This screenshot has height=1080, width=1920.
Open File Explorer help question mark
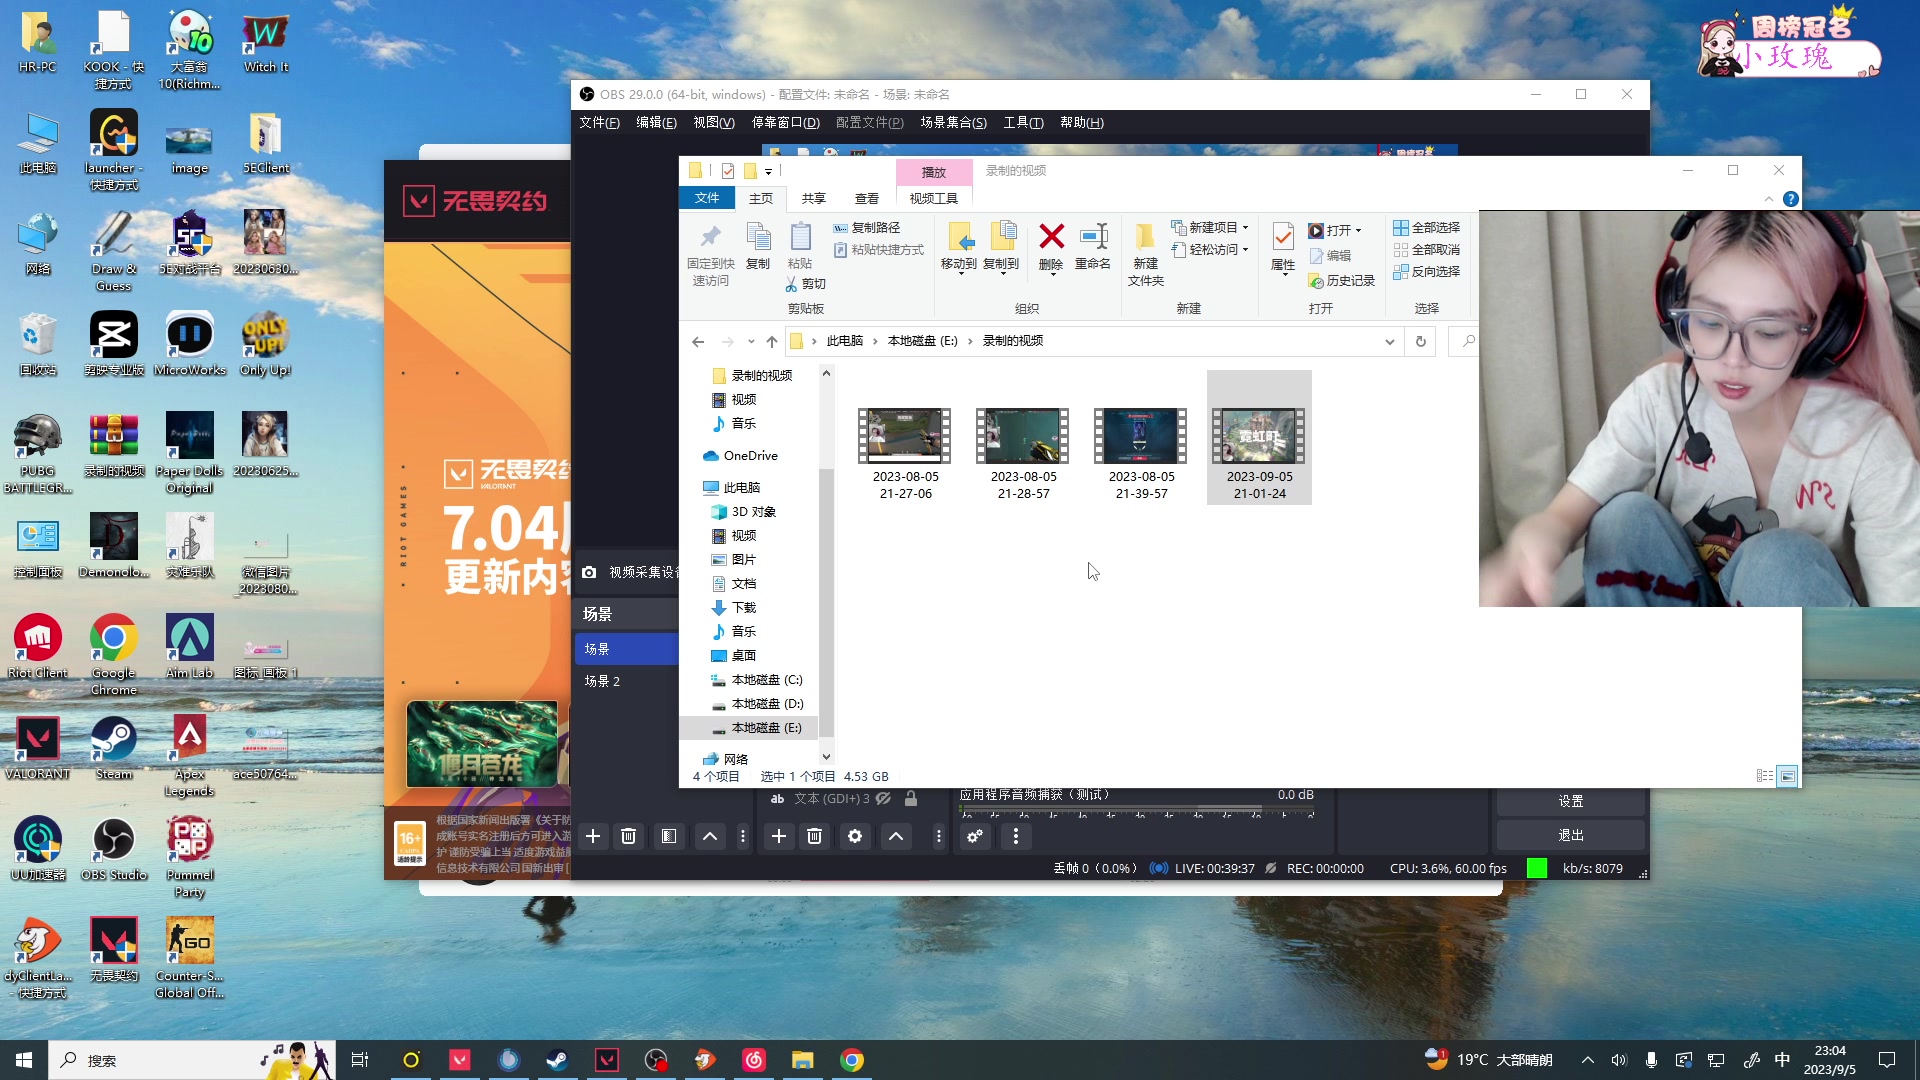pyautogui.click(x=1791, y=199)
